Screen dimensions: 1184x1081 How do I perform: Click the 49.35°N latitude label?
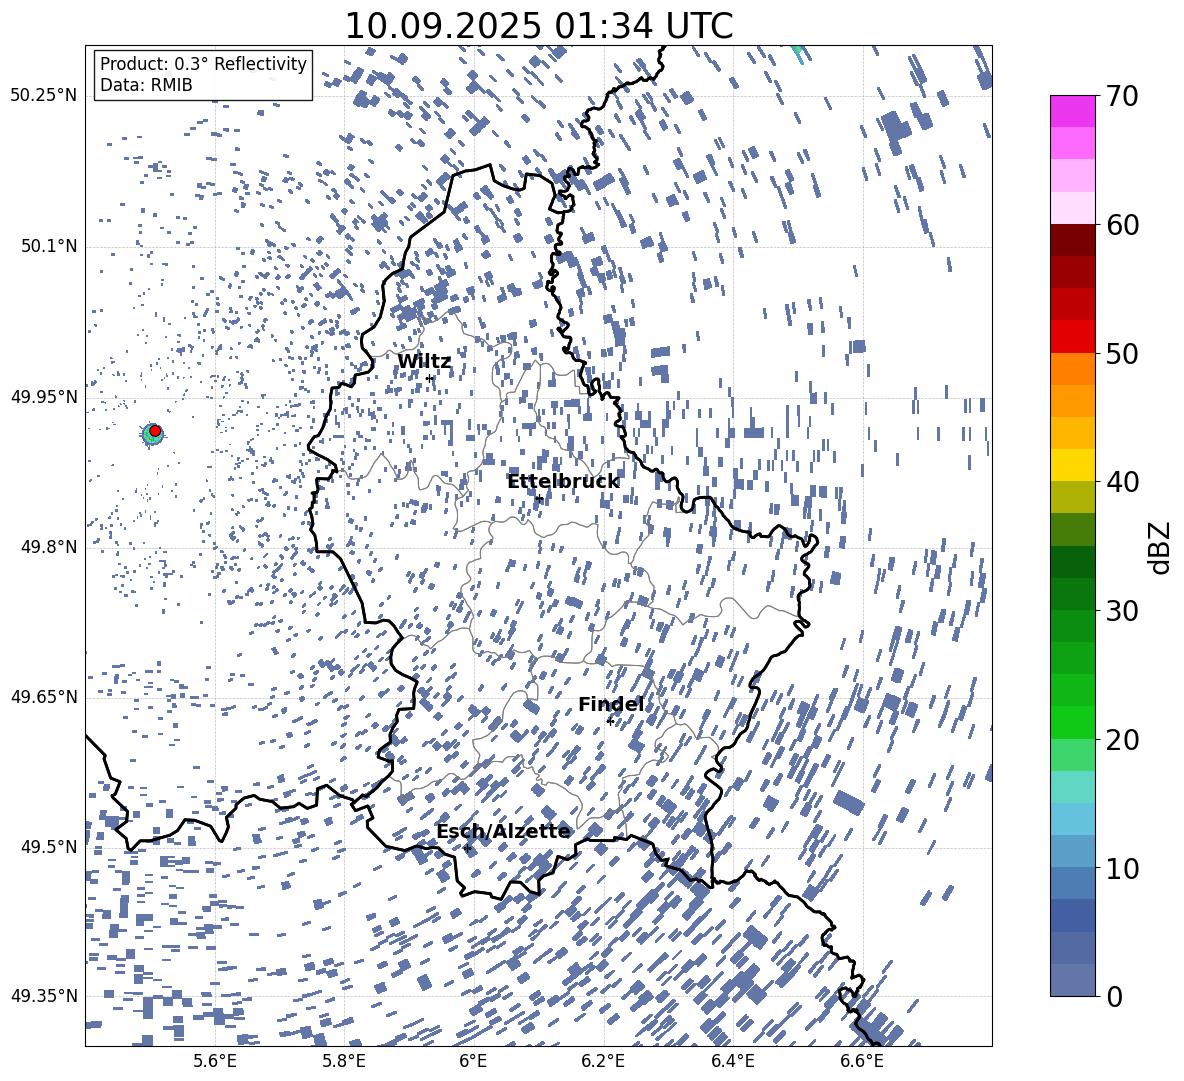pyautogui.click(x=44, y=996)
